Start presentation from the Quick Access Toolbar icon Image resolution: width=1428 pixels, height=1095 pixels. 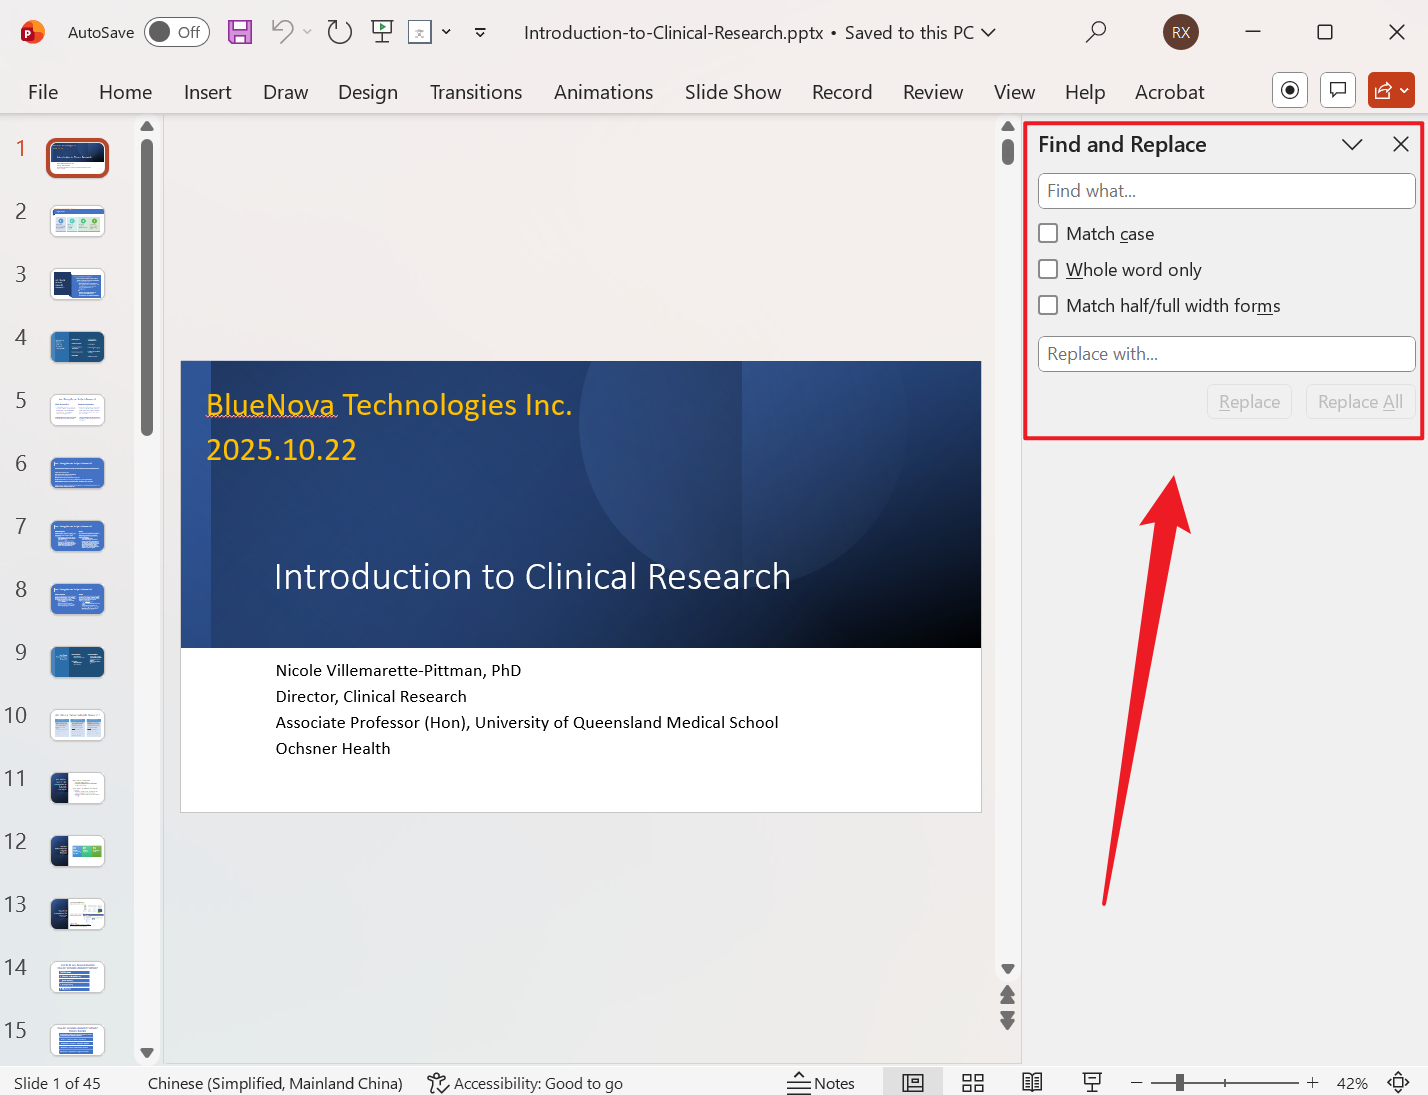(381, 31)
